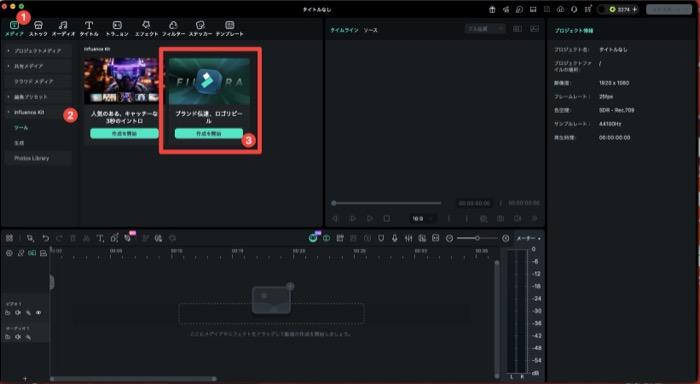Open the gift icon in title bar

point(492,9)
